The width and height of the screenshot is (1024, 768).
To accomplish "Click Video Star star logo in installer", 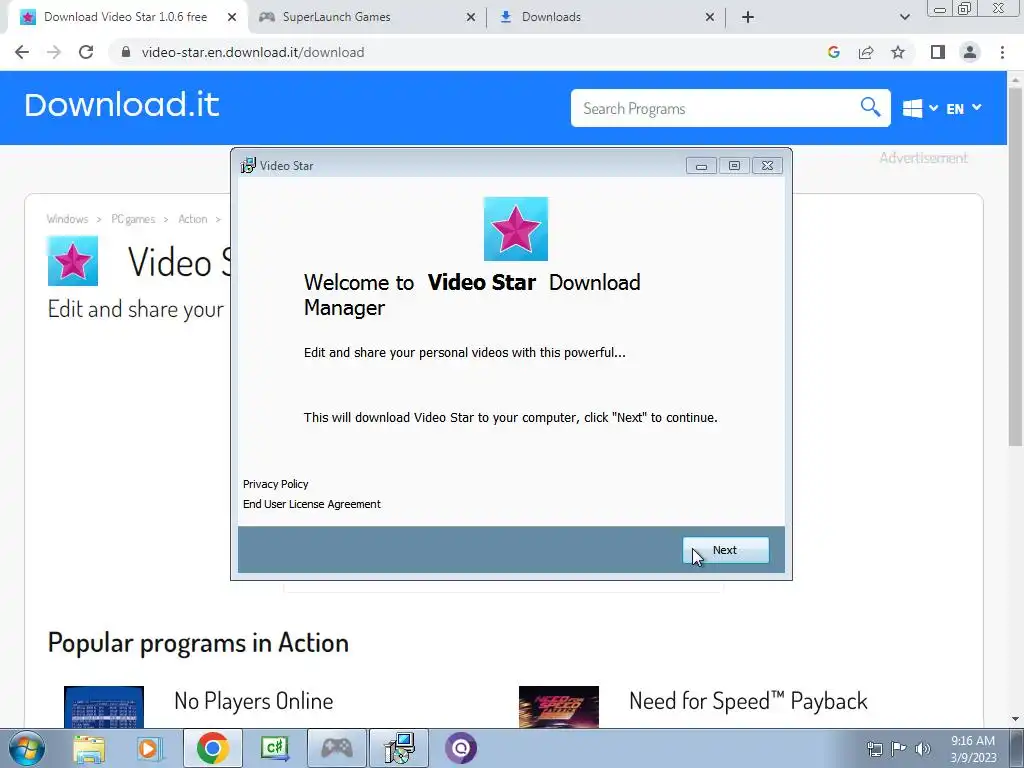I will coord(516,229).
